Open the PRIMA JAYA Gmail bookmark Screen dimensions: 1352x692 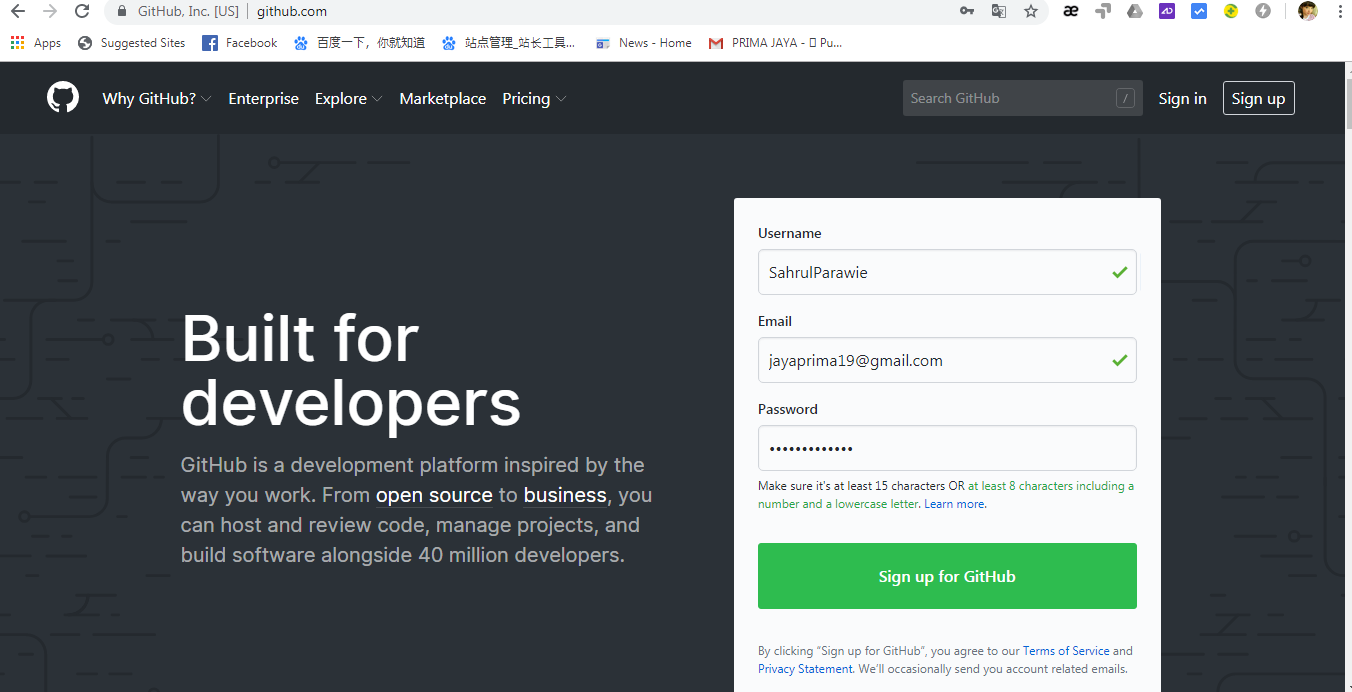(x=776, y=43)
